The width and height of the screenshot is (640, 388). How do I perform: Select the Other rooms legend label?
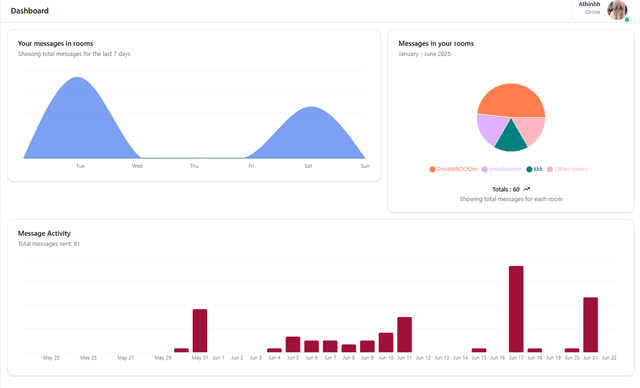coord(571,169)
